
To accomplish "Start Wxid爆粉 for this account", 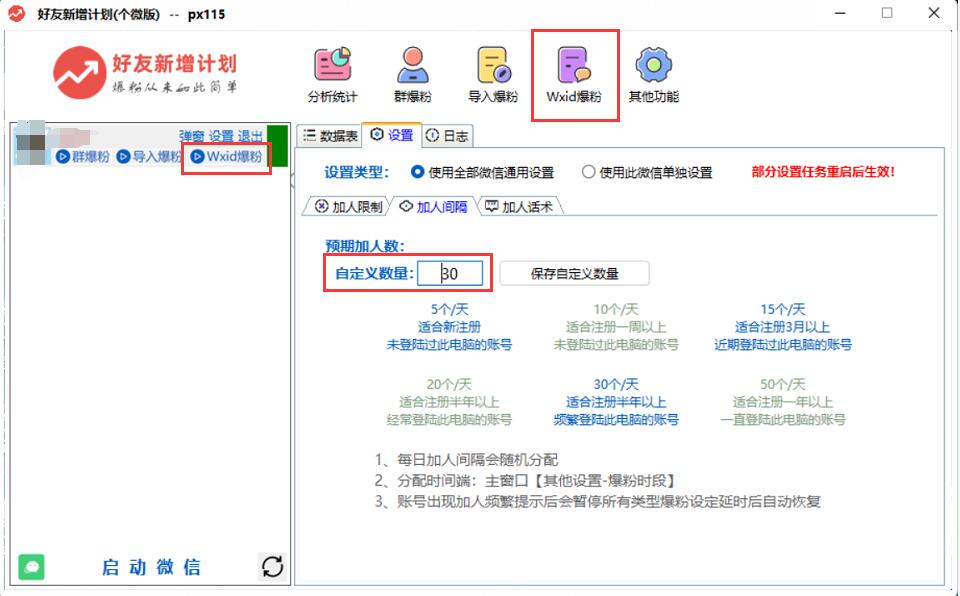I will pos(227,156).
